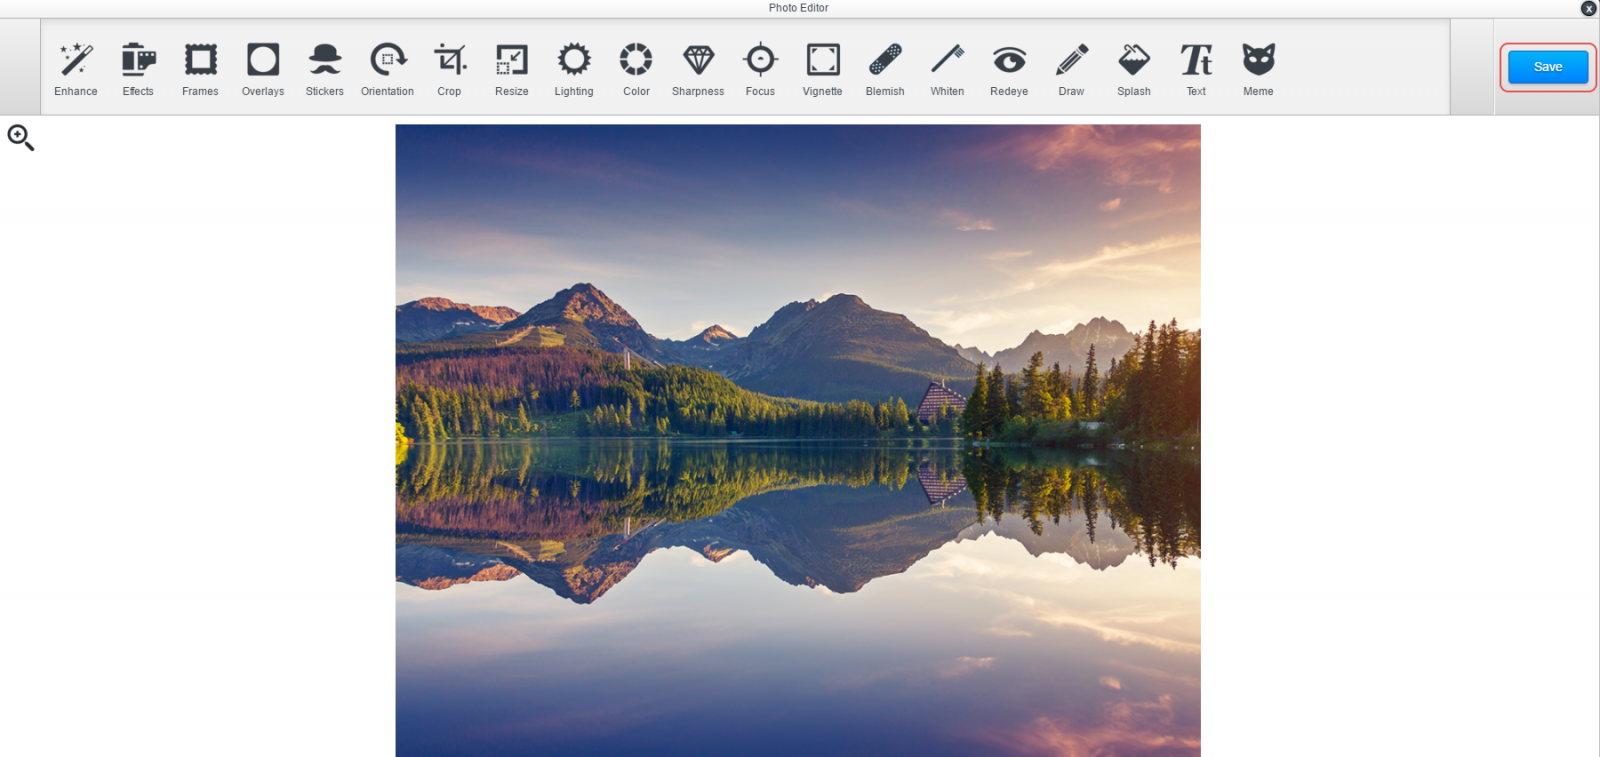Choose the Redeye correction tool
Viewport: 1600px width, 757px height.
[1009, 68]
